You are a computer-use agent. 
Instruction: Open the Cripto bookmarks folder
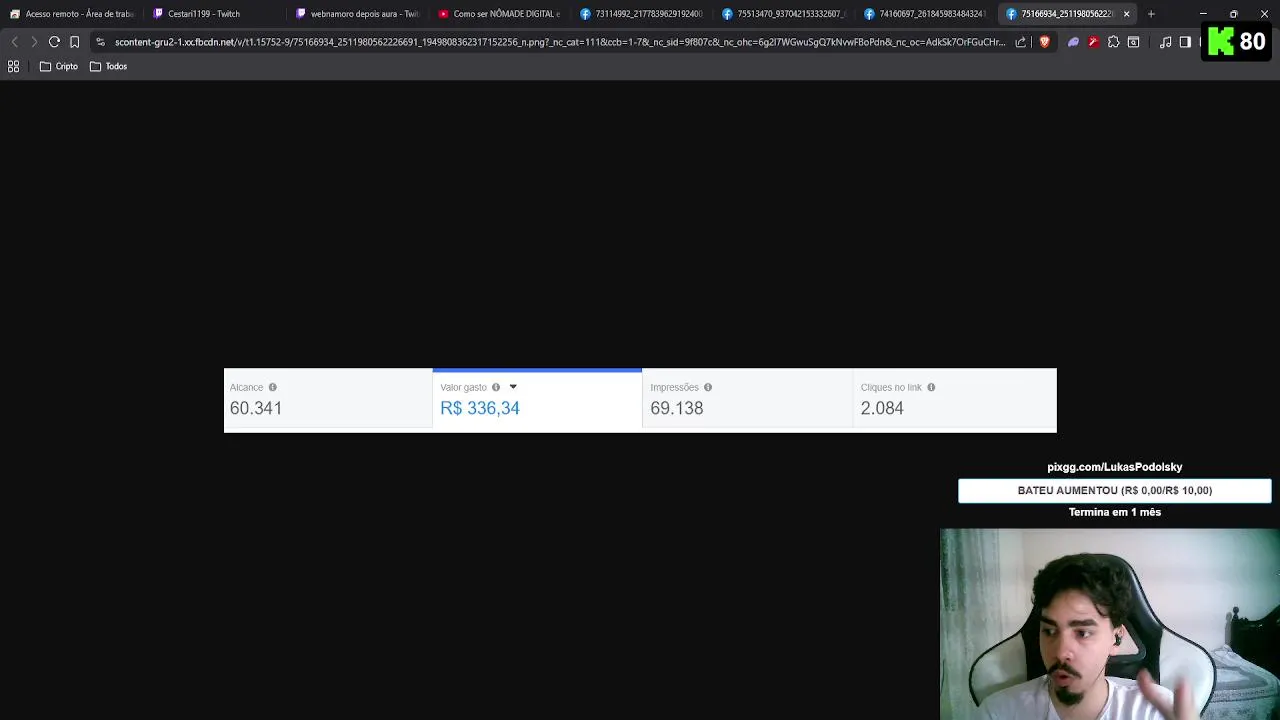pos(59,66)
